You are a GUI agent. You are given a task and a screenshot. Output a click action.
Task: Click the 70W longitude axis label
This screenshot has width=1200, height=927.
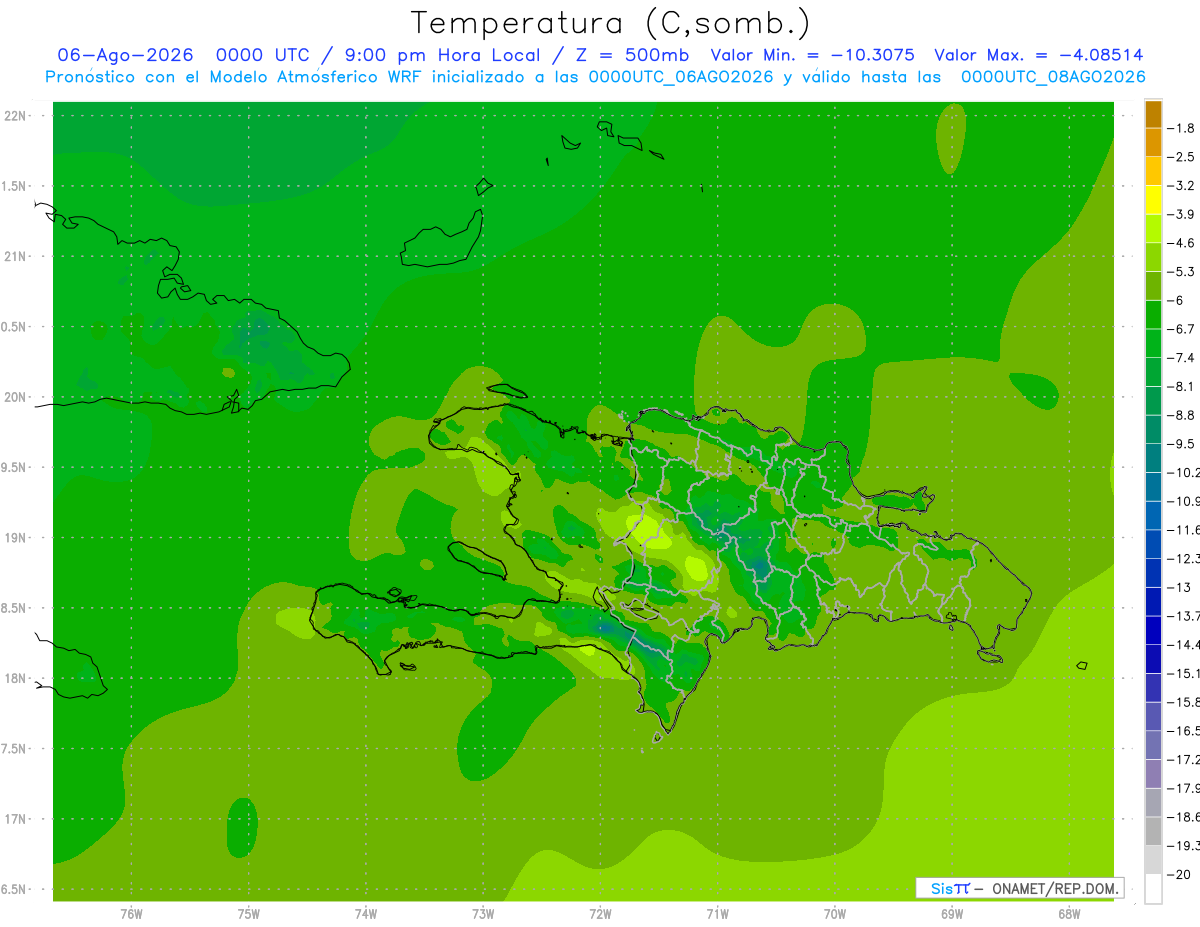pyautogui.click(x=835, y=913)
